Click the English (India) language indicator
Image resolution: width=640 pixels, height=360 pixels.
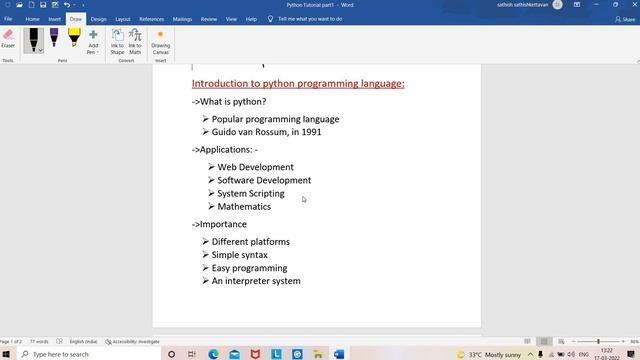pos(83,341)
